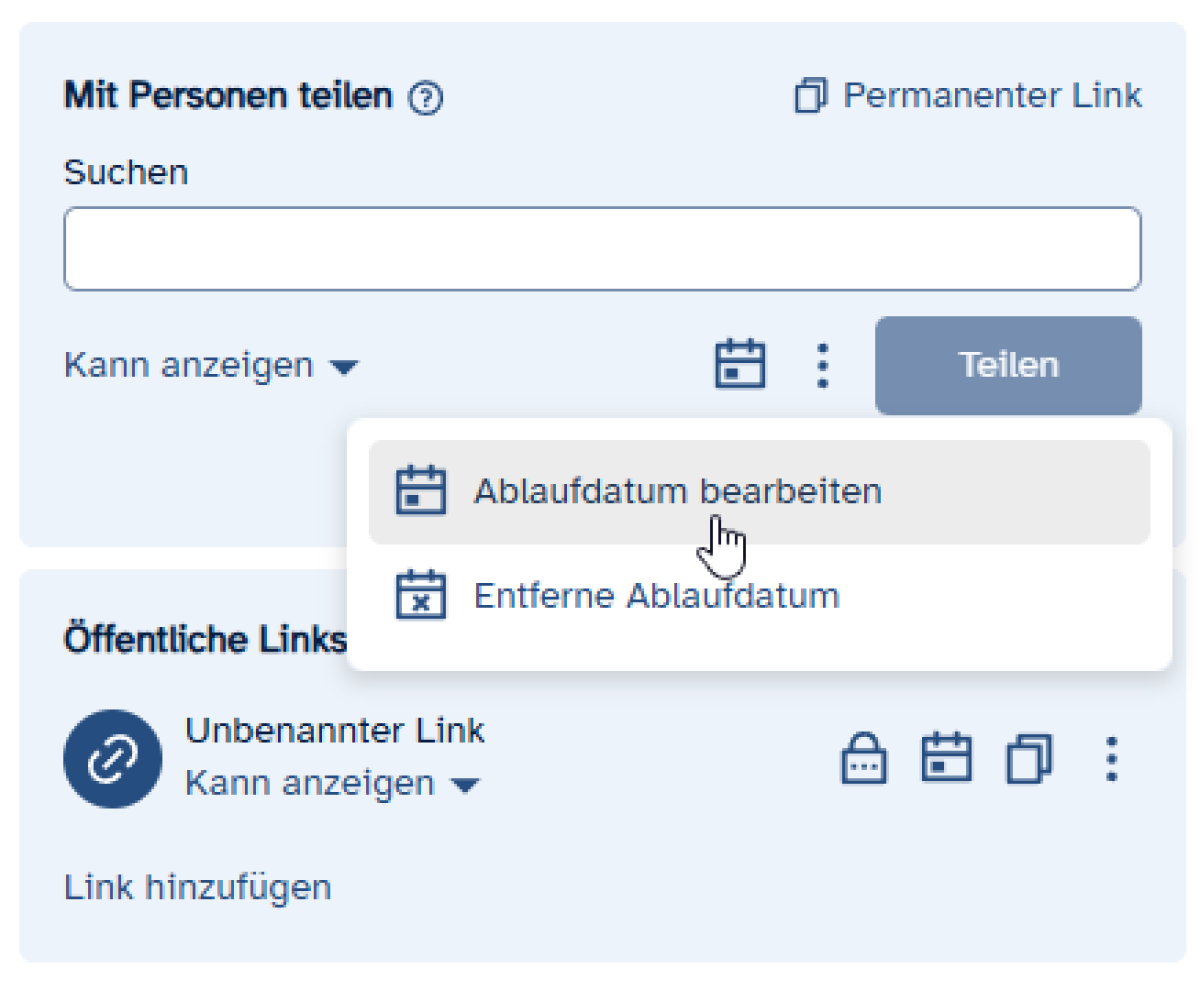
Task: Expand Kann anzeigen dropdown under Unbenannter Link
Action: click(x=332, y=784)
